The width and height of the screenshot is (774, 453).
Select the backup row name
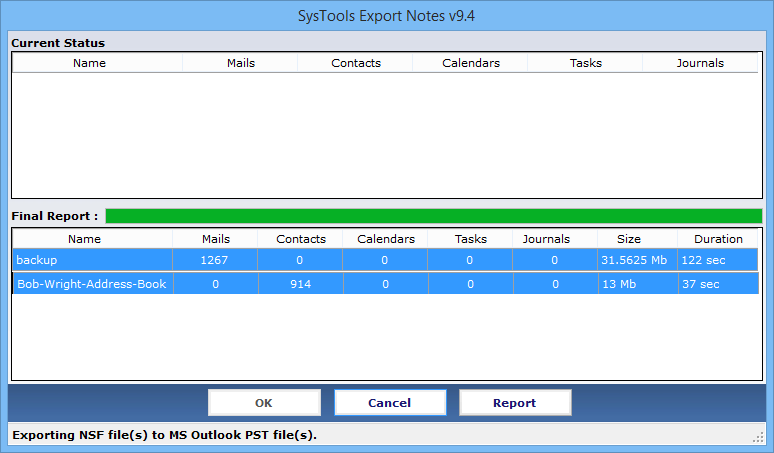92,260
